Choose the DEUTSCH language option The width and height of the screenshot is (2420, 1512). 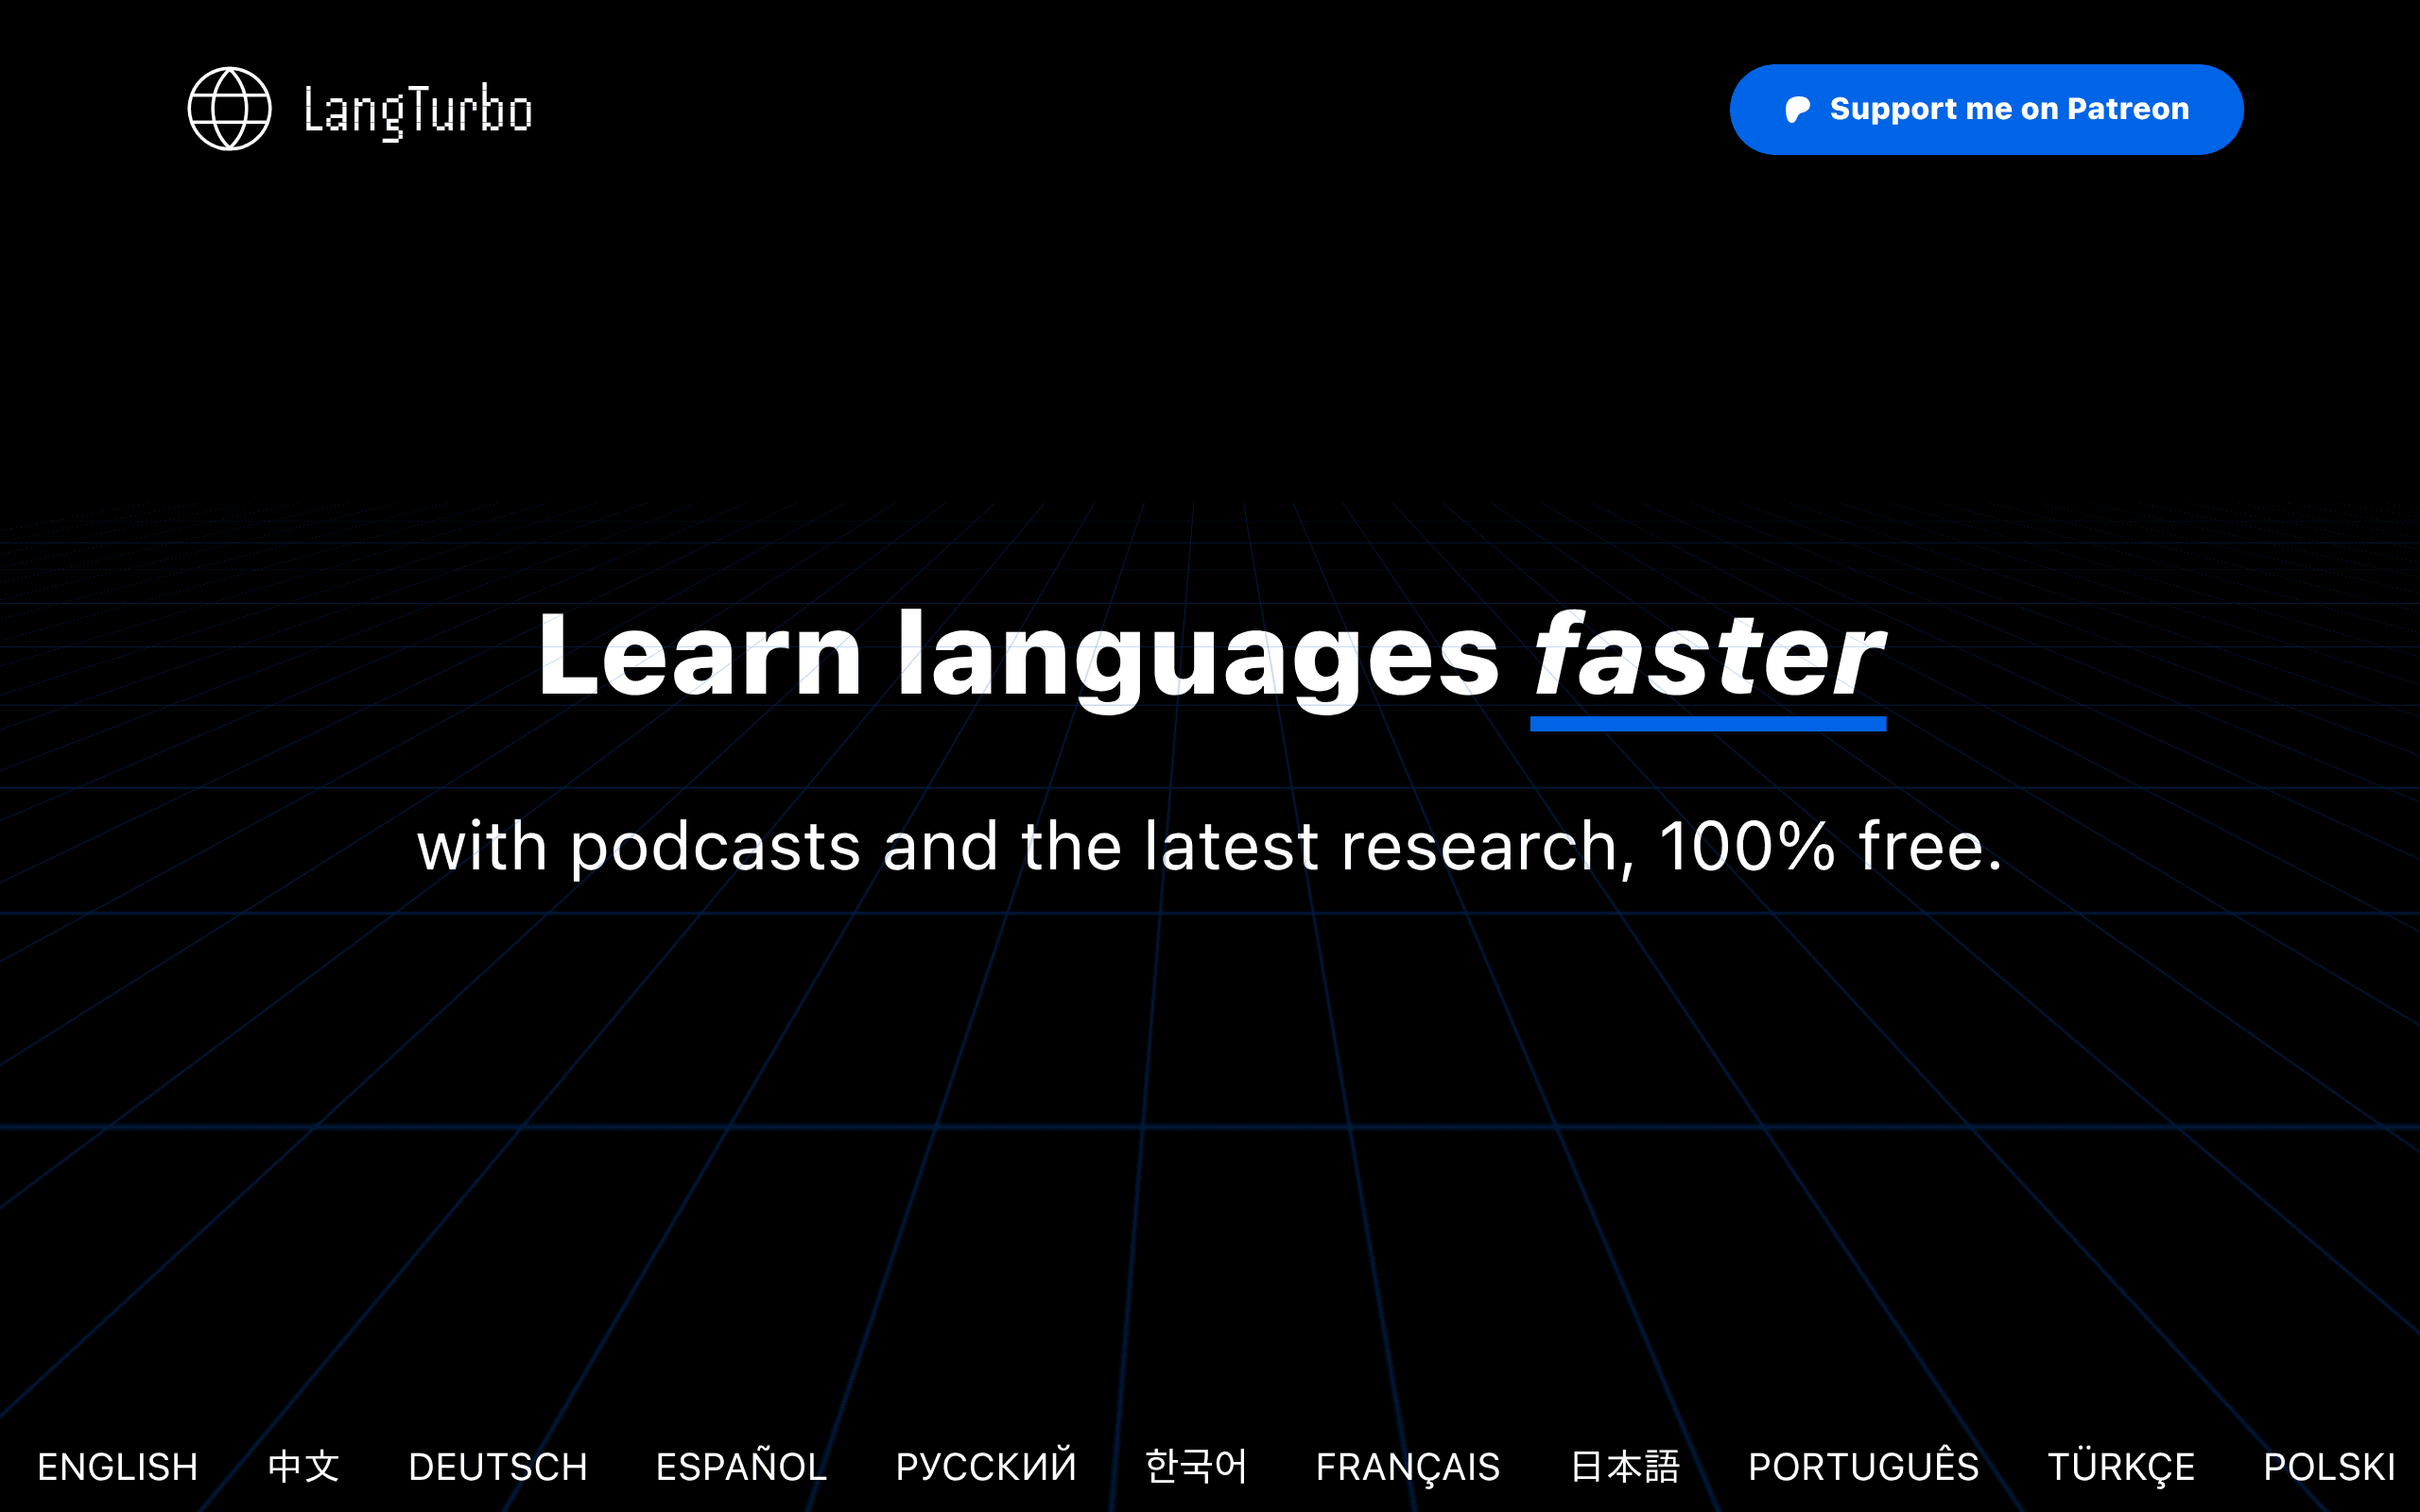pos(498,1467)
